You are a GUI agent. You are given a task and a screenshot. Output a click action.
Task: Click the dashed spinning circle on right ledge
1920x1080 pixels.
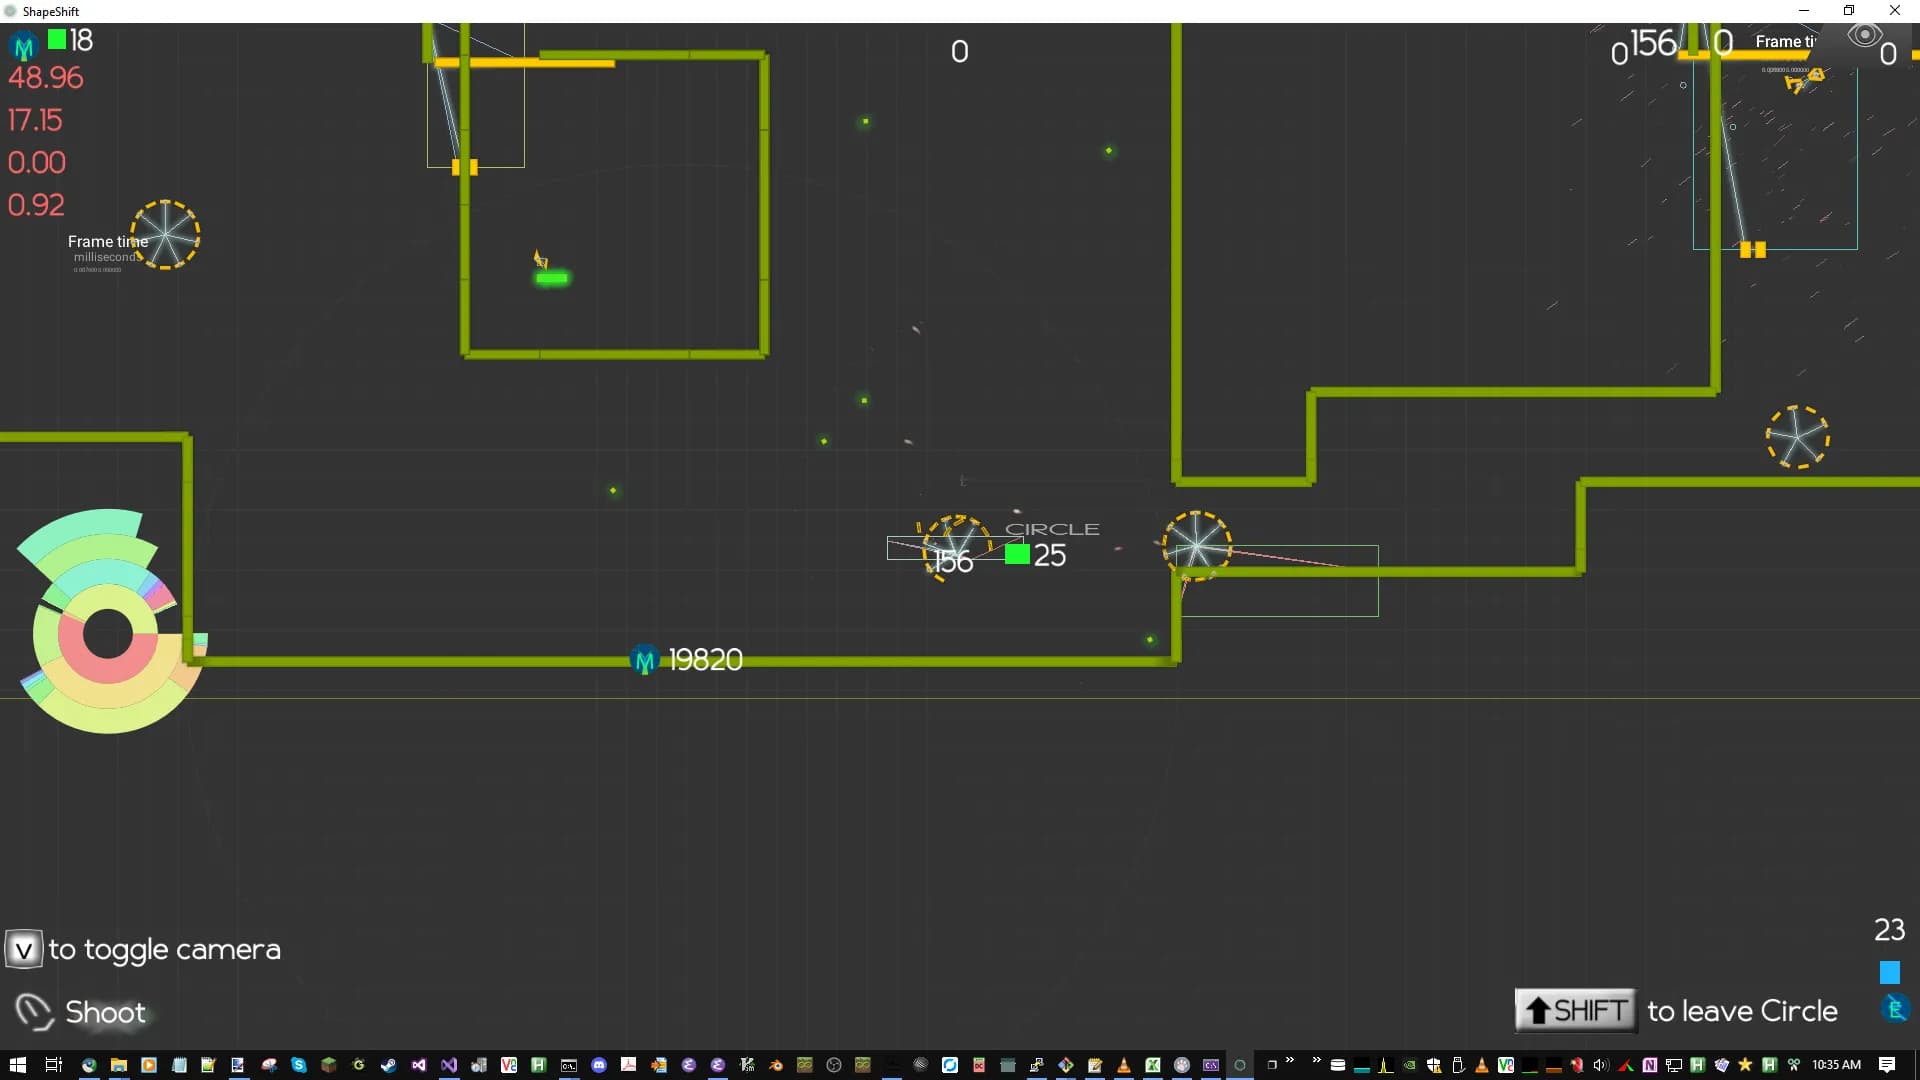tap(1797, 437)
